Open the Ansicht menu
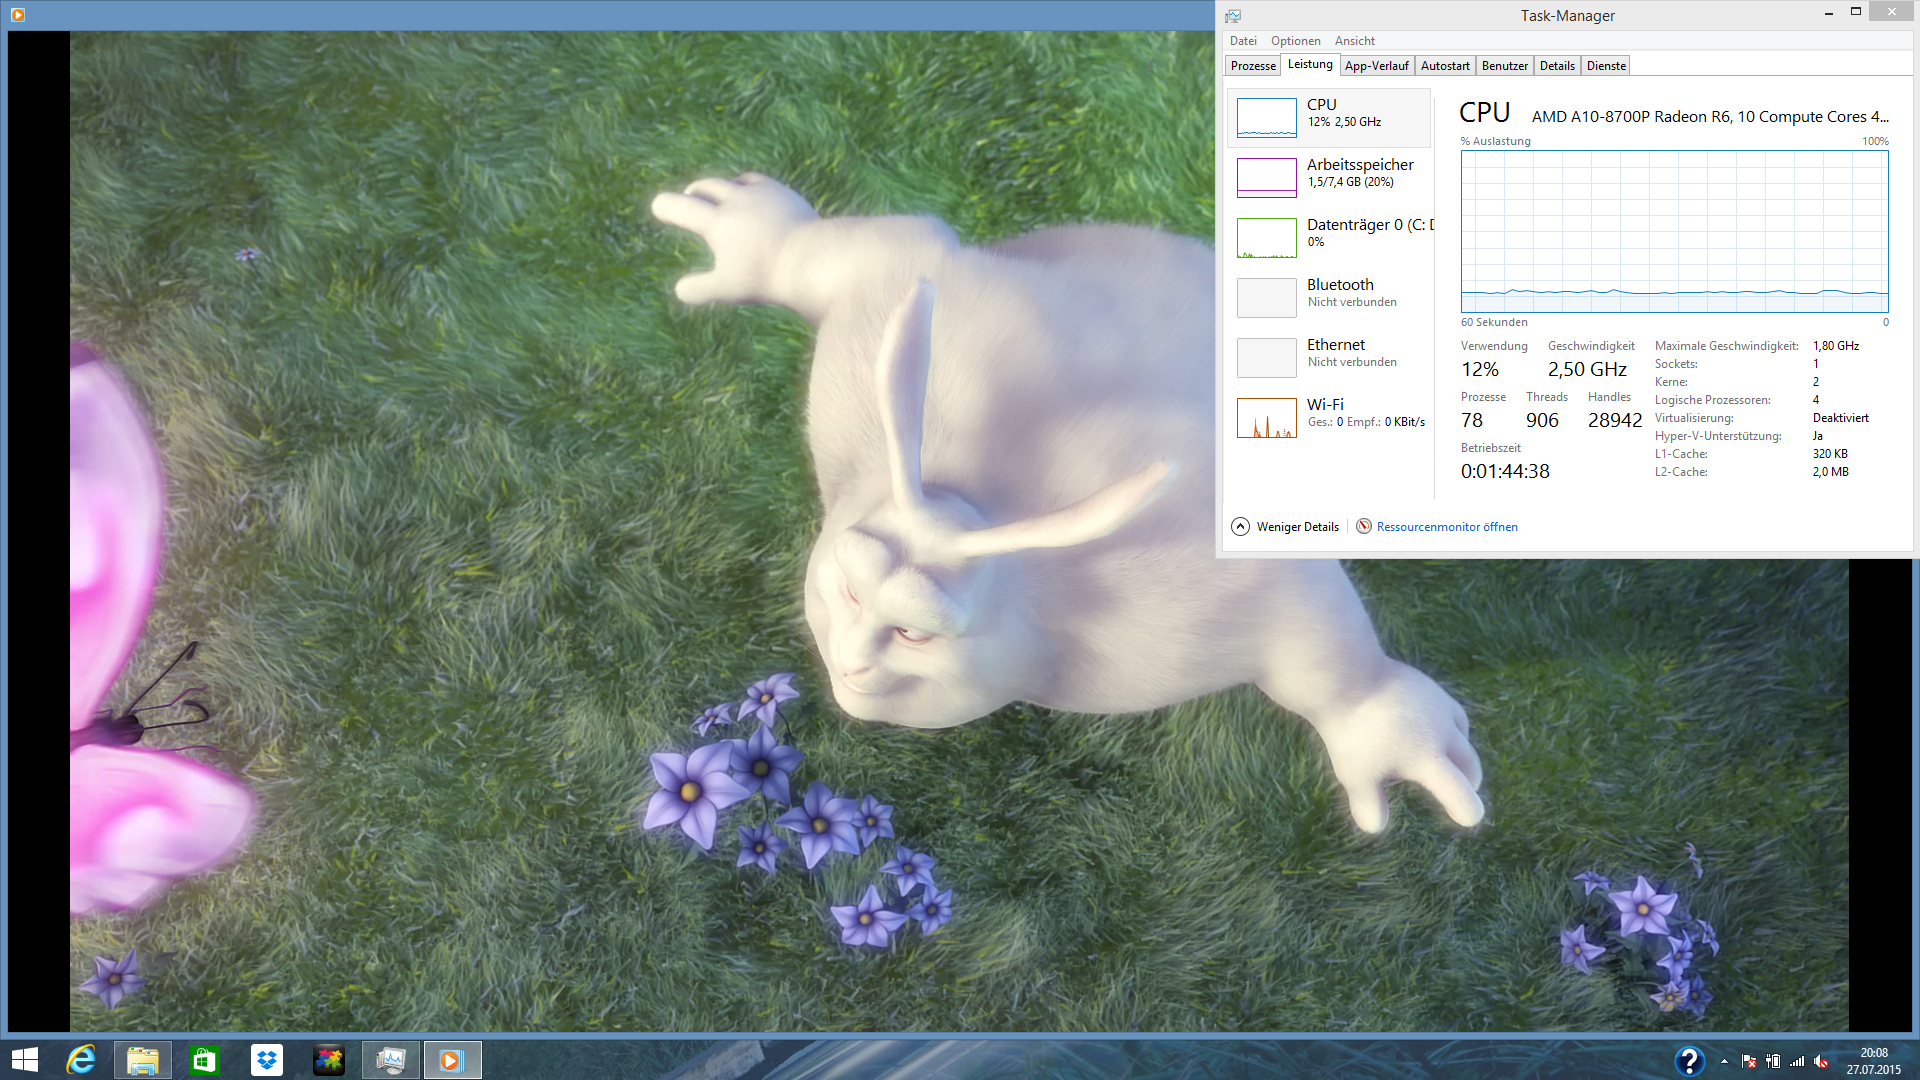This screenshot has height=1080, width=1920. pyautogui.click(x=1354, y=41)
